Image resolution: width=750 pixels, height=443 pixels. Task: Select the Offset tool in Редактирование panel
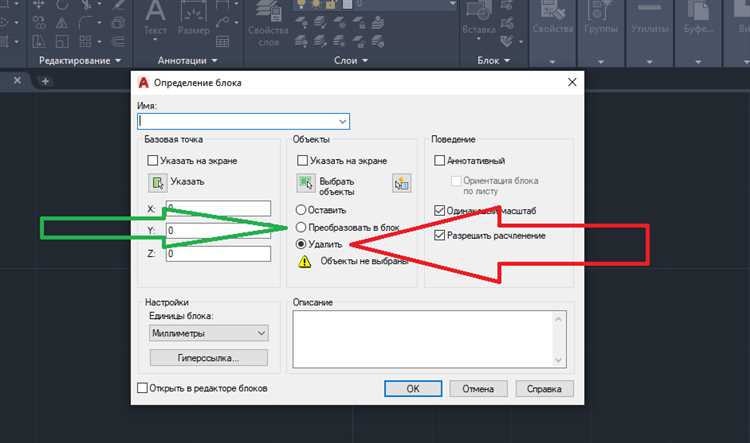[x=118, y=42]
